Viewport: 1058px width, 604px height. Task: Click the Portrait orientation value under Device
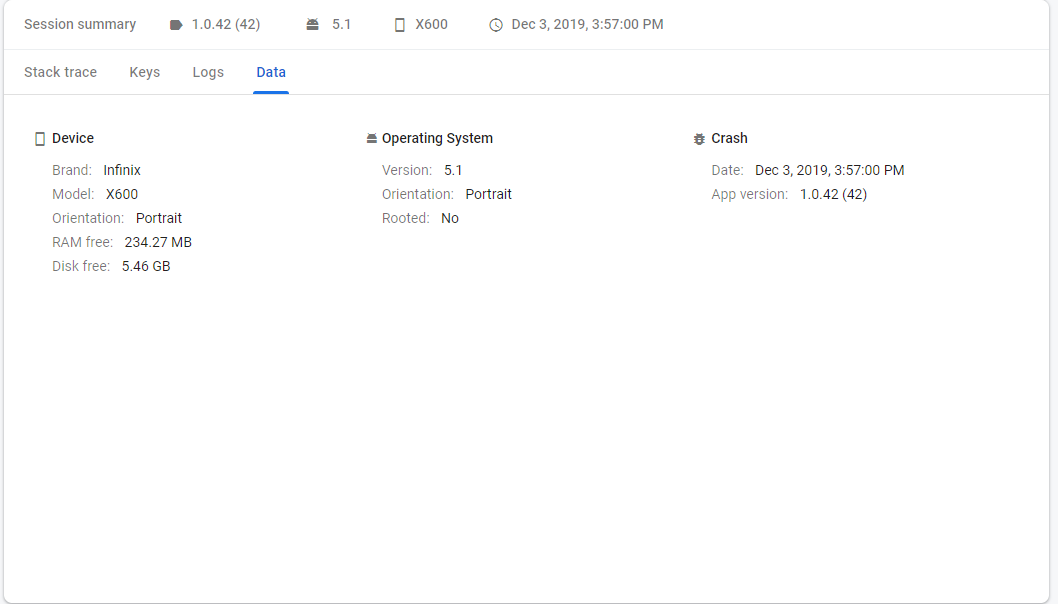point(159,218)
